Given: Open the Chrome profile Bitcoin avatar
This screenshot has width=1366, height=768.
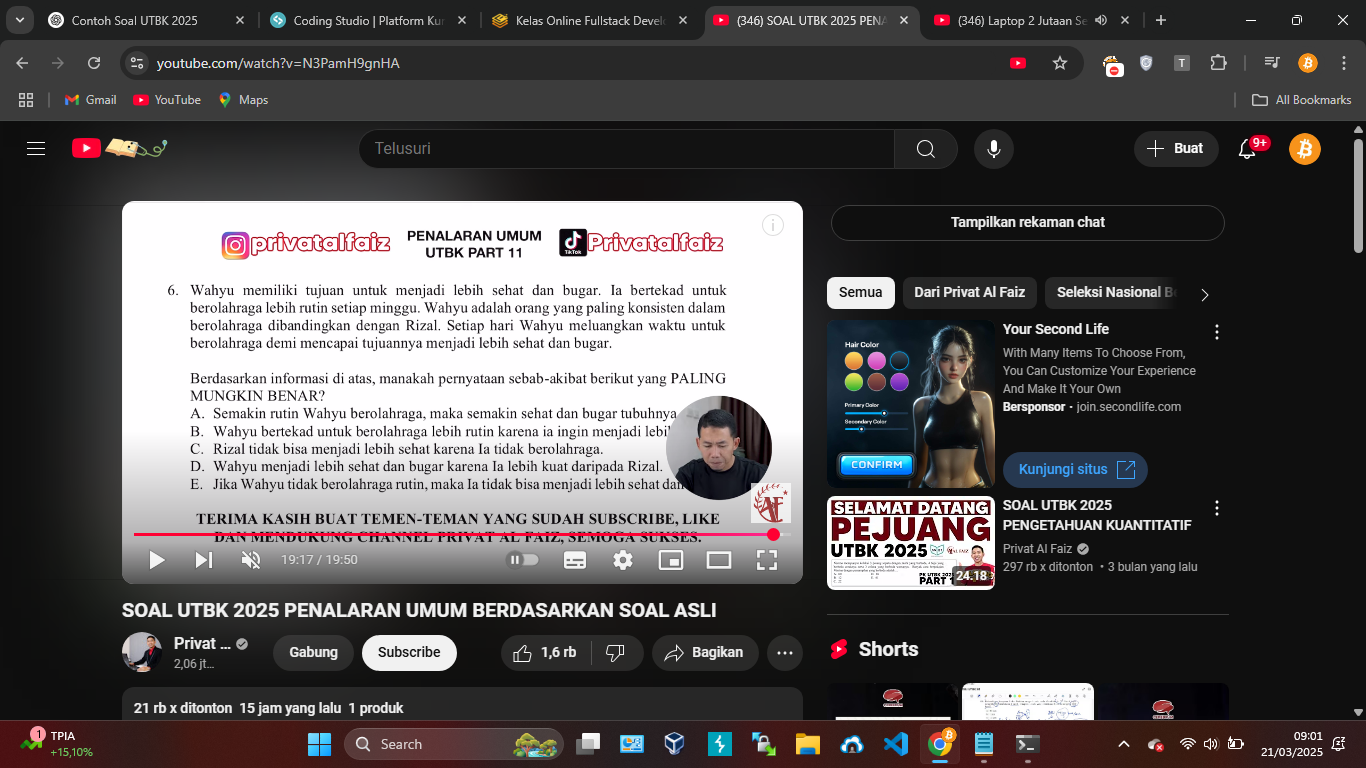Looking at the screenshot, I should [1308, 63].
